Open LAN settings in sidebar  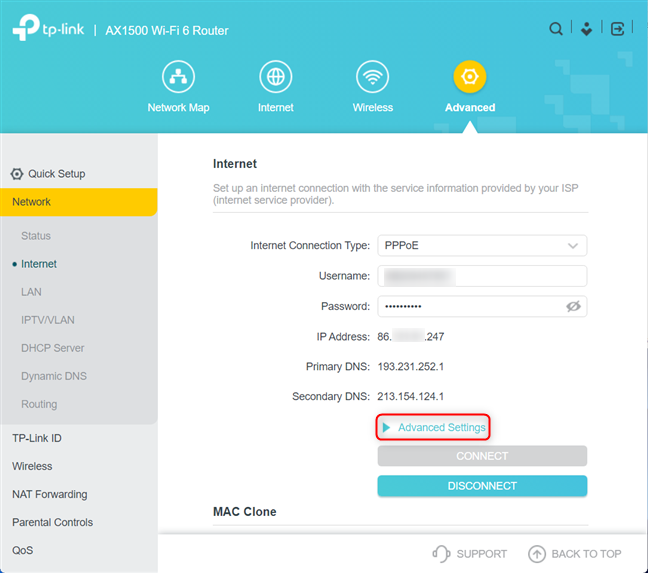click(31, 292)
